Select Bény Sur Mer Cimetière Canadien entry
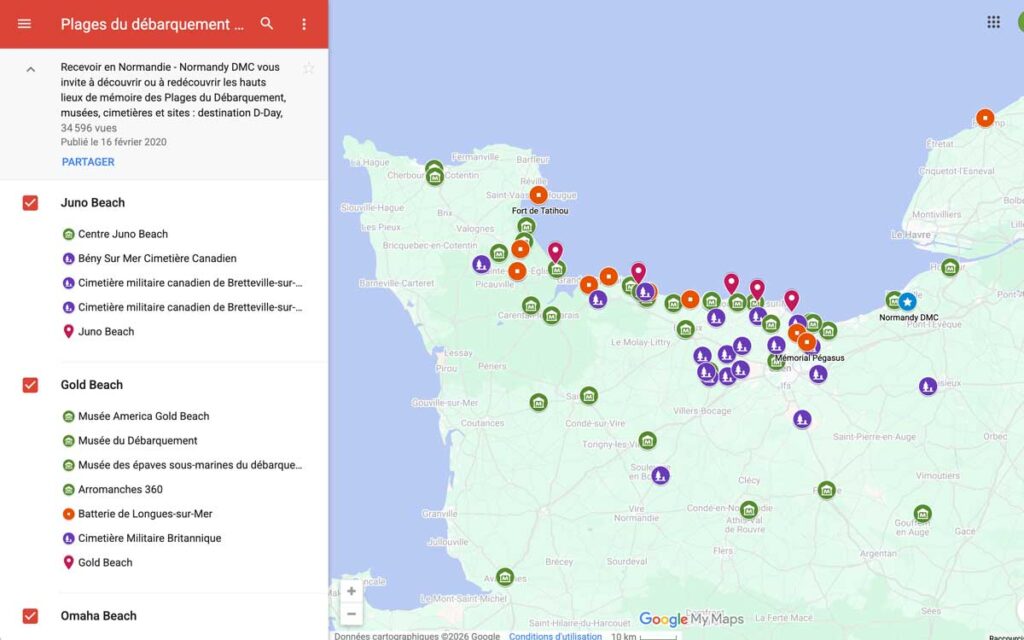1024x640 pixels. [157, 258]
